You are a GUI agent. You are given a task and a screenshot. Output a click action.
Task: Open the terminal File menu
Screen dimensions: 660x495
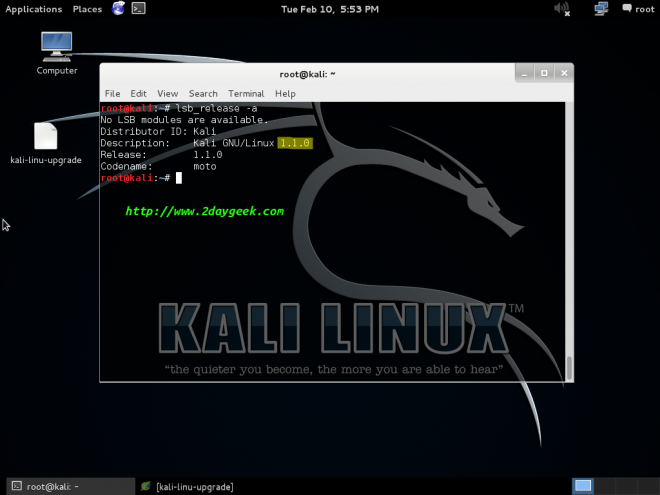pyautogui.click(x=112, y=93)
